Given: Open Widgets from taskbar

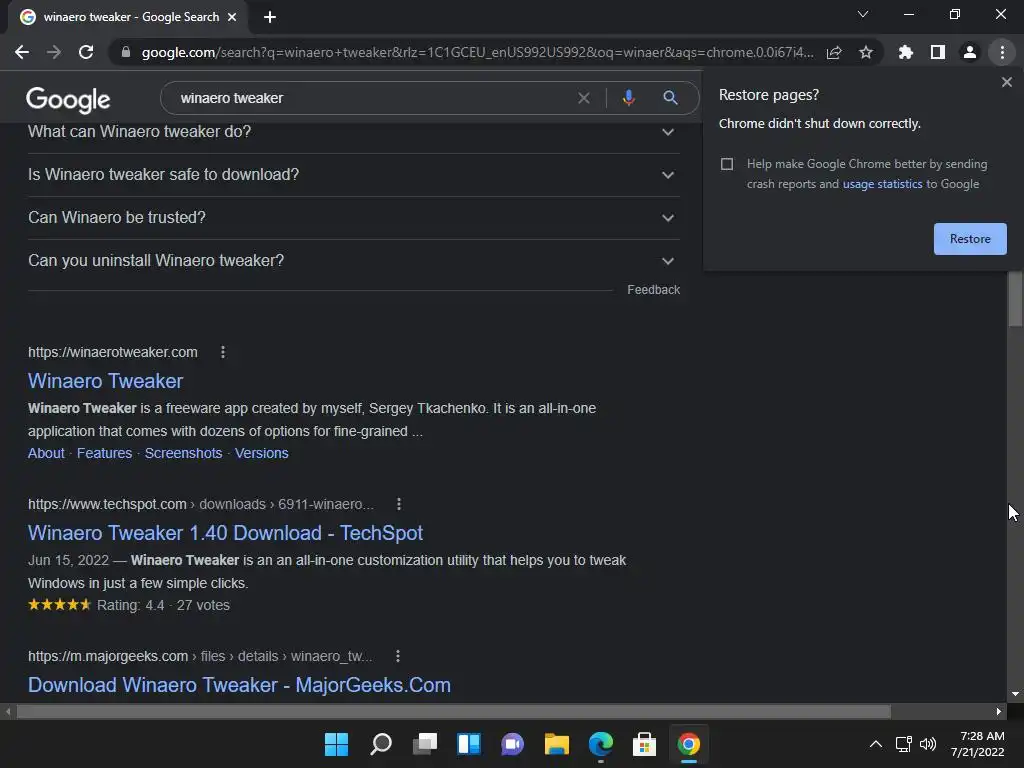Looking at the screenshot, I should coord(469,744).
